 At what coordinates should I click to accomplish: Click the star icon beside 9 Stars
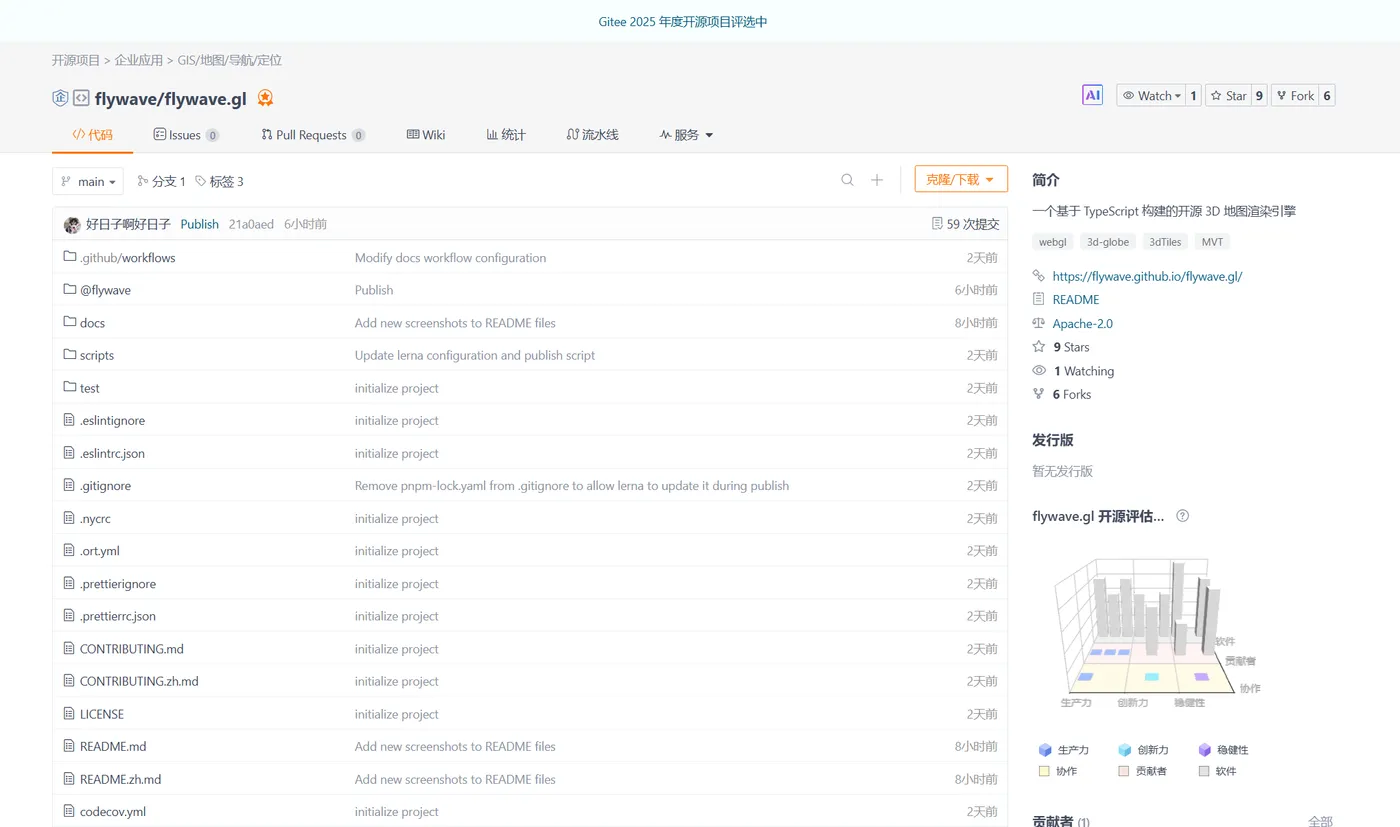(1039, 347)
